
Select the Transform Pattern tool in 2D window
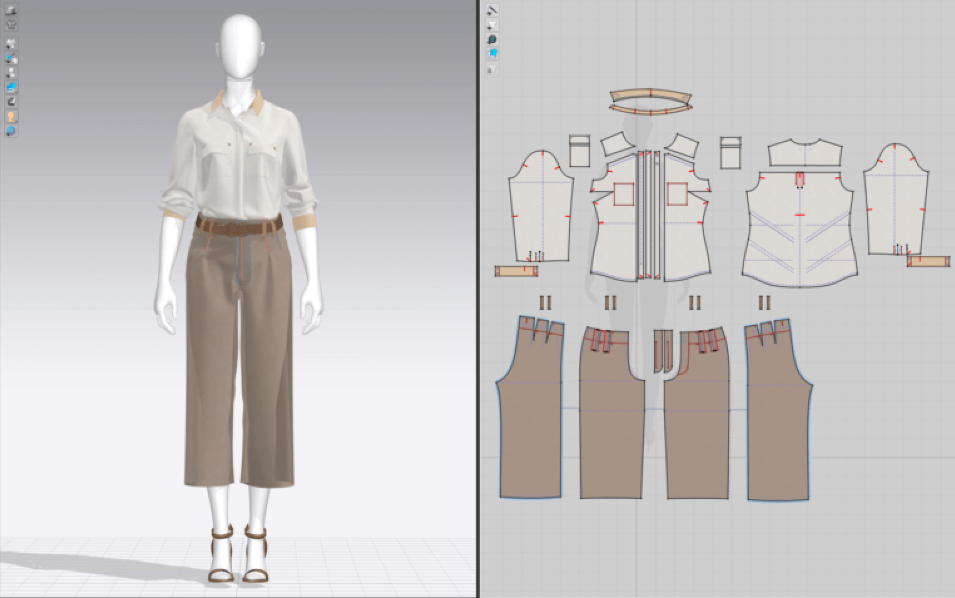coord(494,23)
